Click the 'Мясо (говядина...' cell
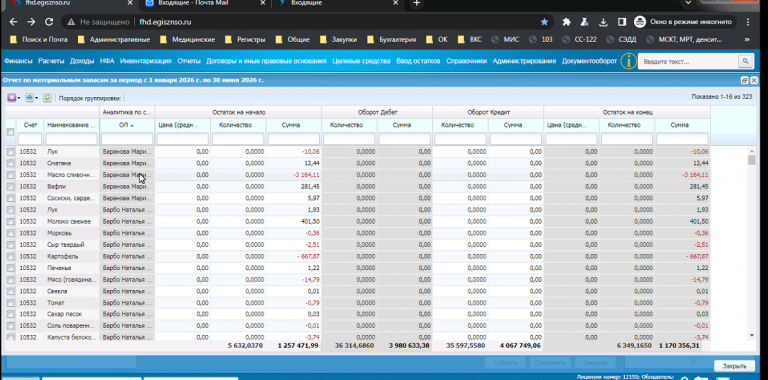Image resolution: width=768 pixels, height=380 pixels. tap(71, 280)
